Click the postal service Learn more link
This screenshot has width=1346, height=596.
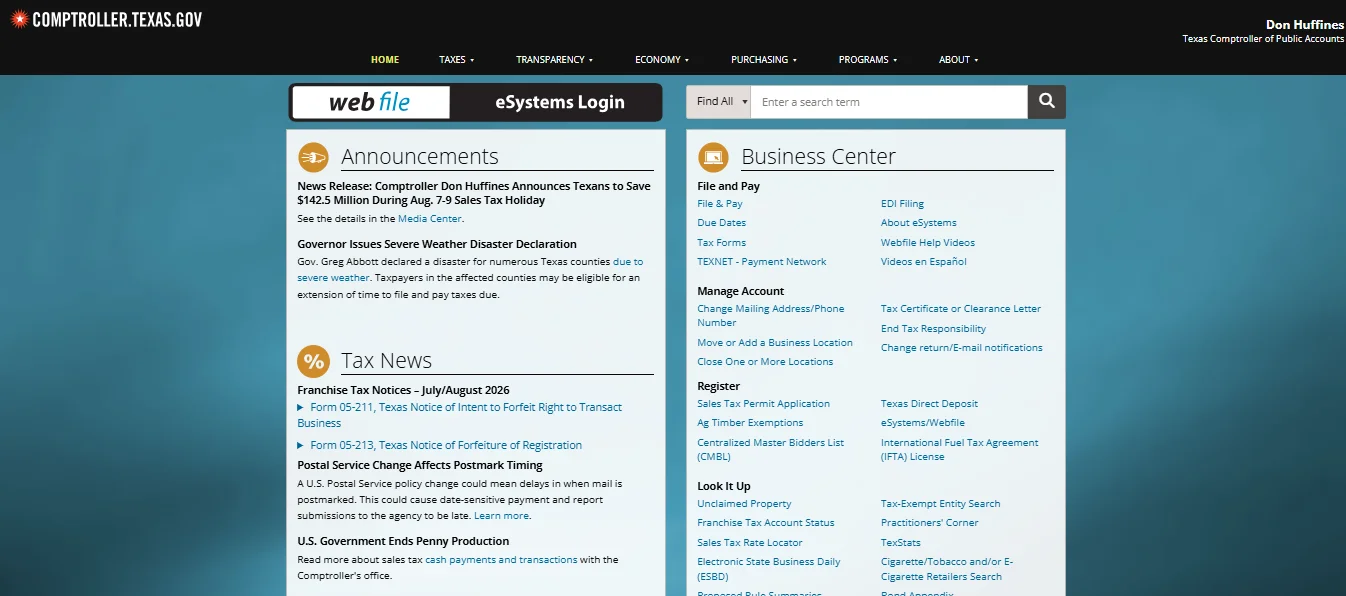tap(501, 516)
